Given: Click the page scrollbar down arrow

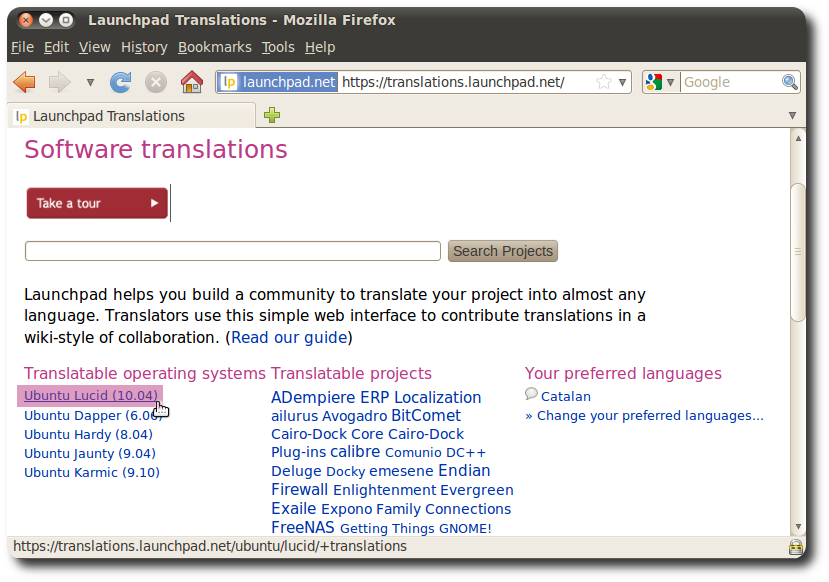Looking at the screenshot, I should pos(798,526).
